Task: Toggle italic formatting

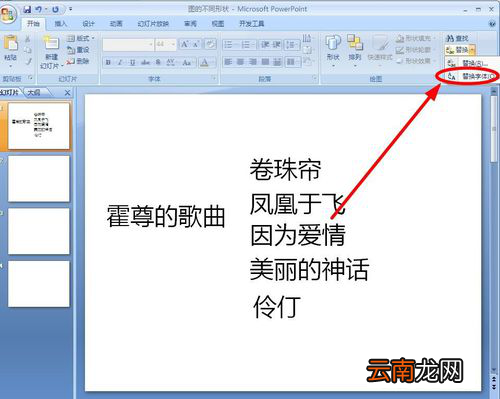Action: coord(120,62)
